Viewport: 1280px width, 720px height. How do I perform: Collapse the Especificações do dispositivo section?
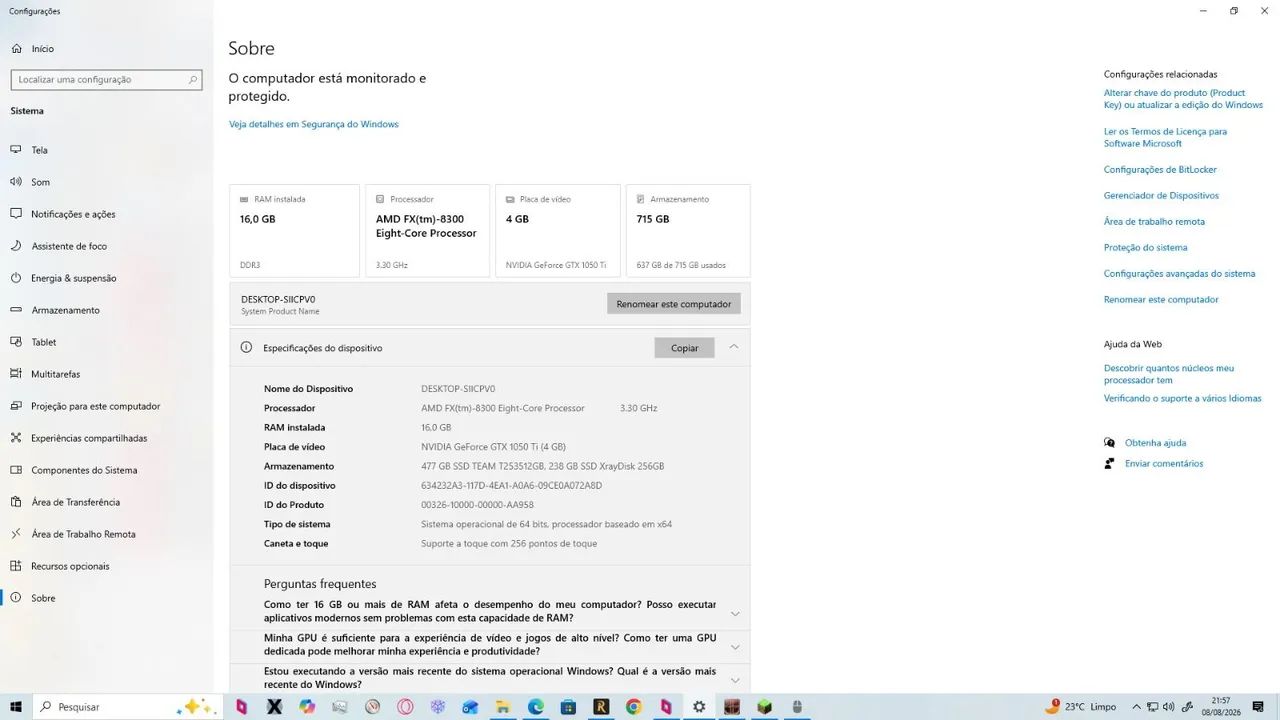click(x=734, y=347)
